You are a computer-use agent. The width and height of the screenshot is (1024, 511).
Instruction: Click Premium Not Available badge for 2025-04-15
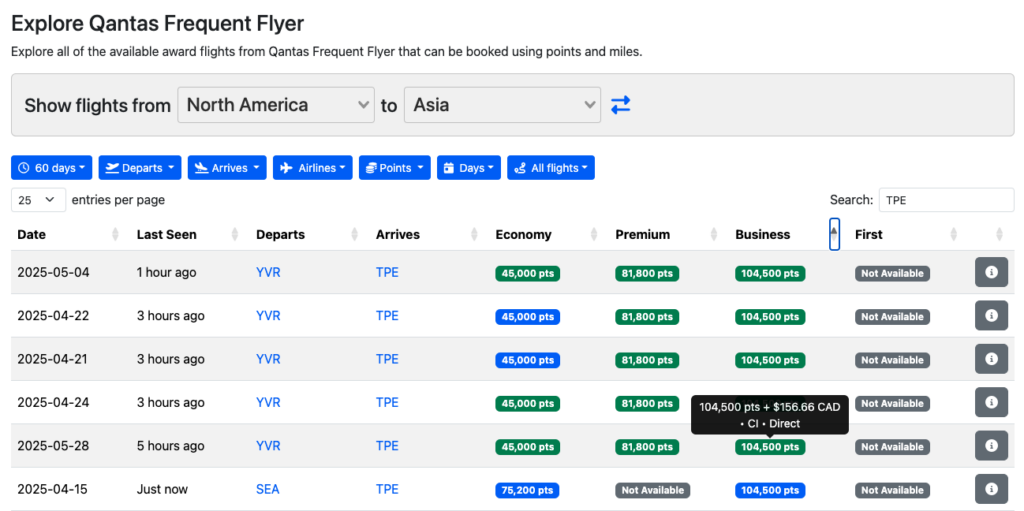pyautogui.click(x=652, y=490)
